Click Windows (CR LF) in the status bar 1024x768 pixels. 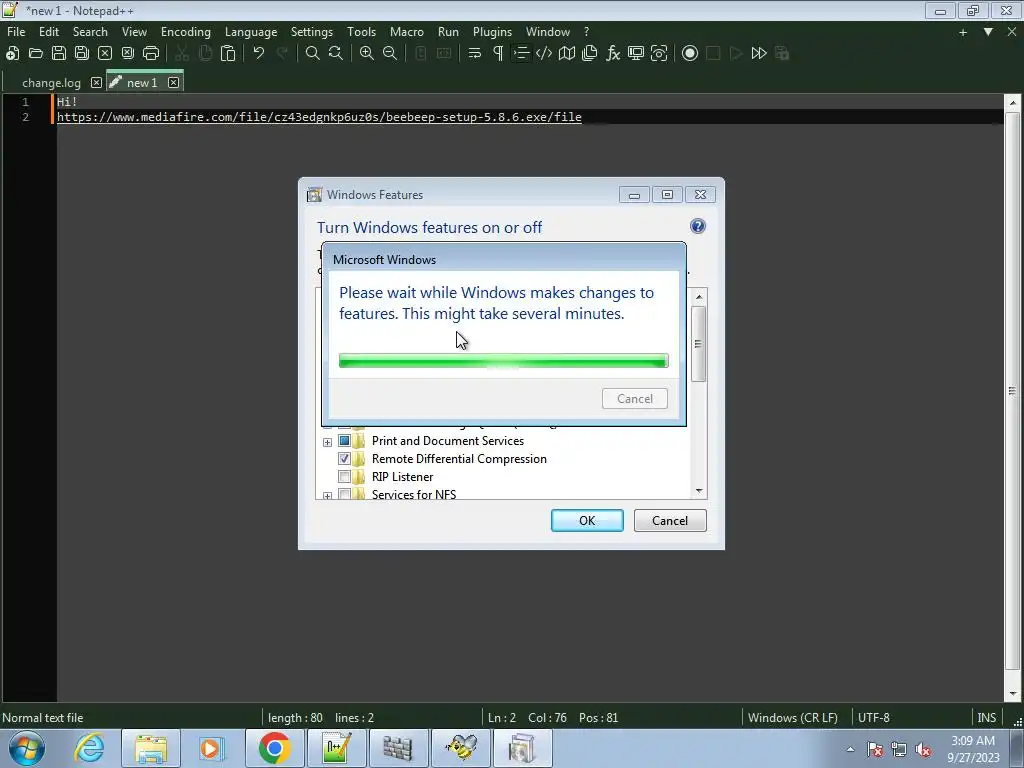[x=792, y=718]
